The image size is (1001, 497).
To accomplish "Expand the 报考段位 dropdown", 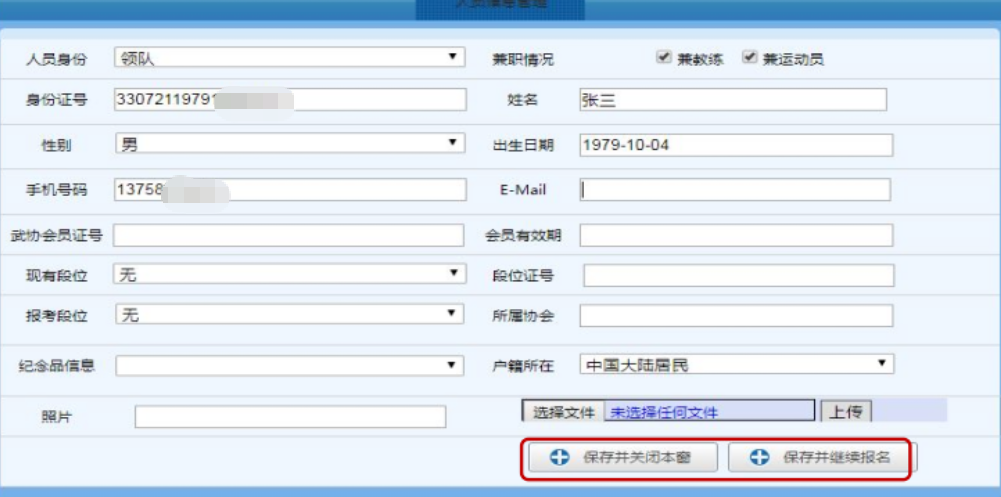I will pos(290,316).
